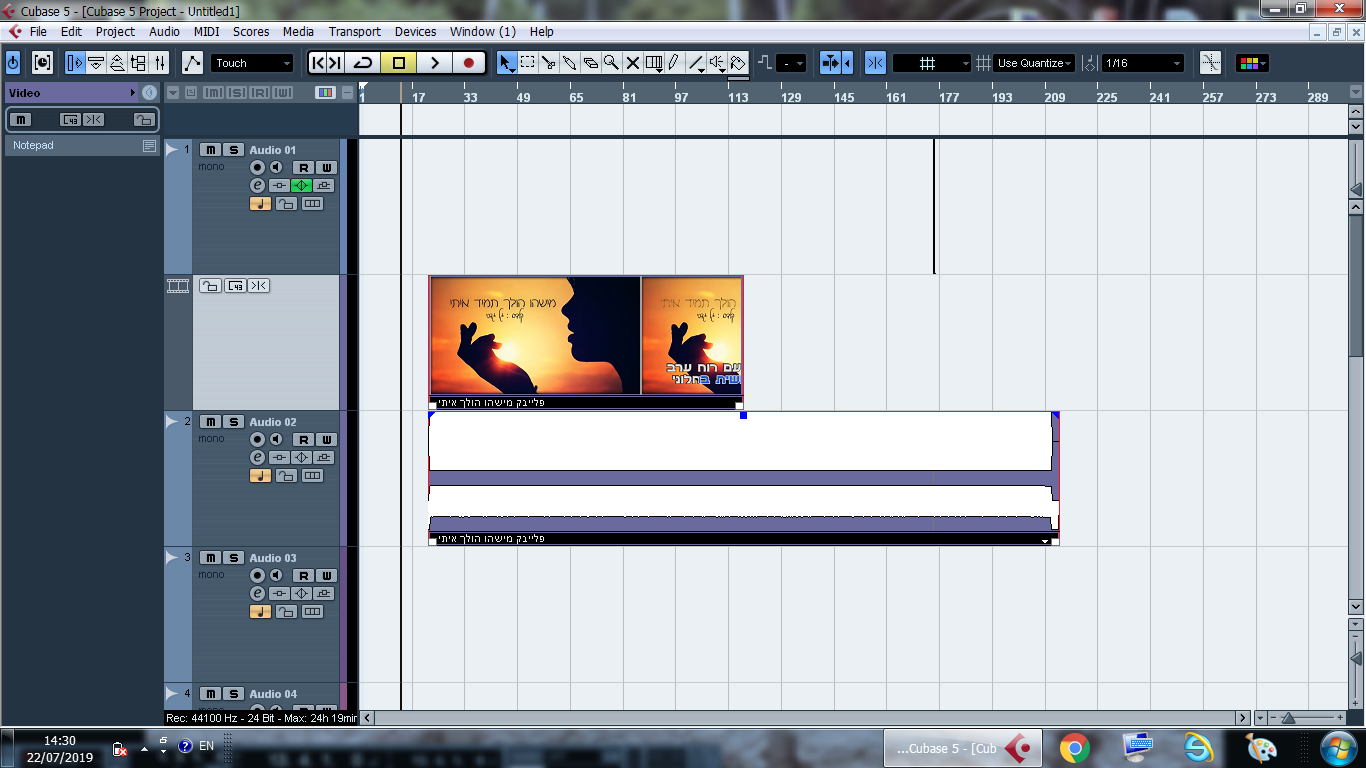Viewport: 1366px width, 768px height.
Task: Pick the Line tool
Action: pos(696,63)
